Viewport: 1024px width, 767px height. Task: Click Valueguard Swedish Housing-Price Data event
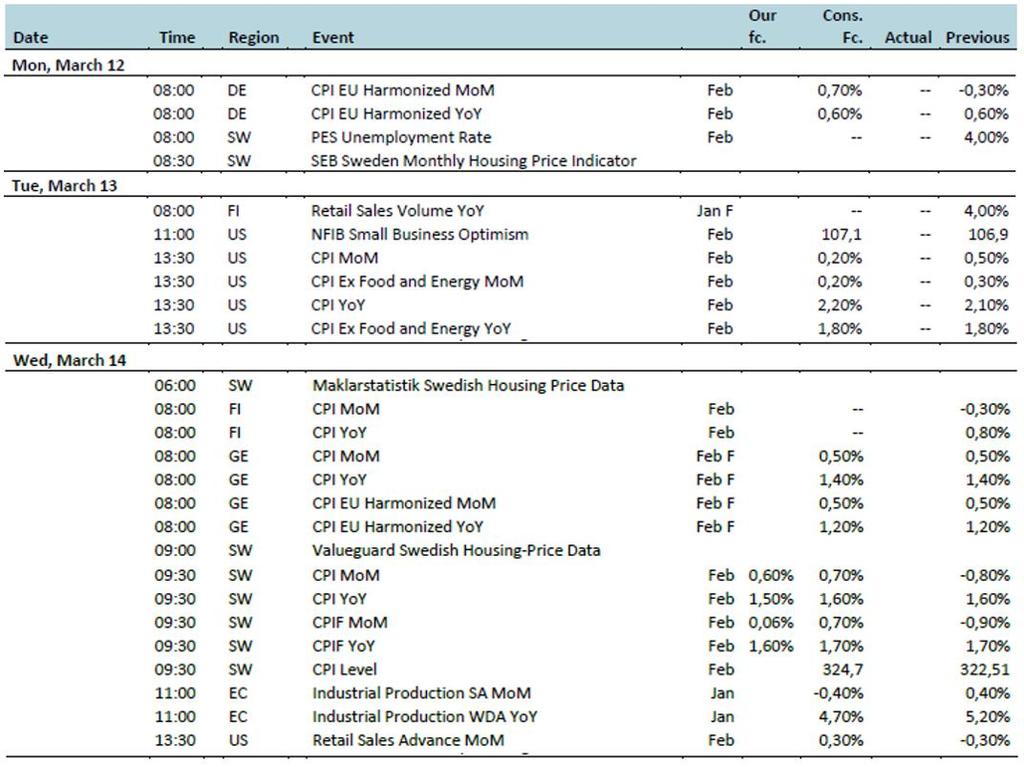[x=456, y=550]
